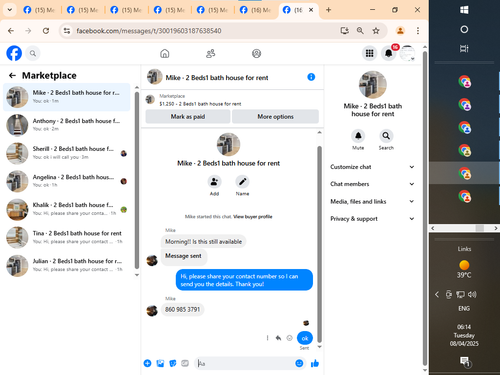The width and height of the screenshot is (500, 375).
Task: Open Tina's conversation
Action: [67, 237]
